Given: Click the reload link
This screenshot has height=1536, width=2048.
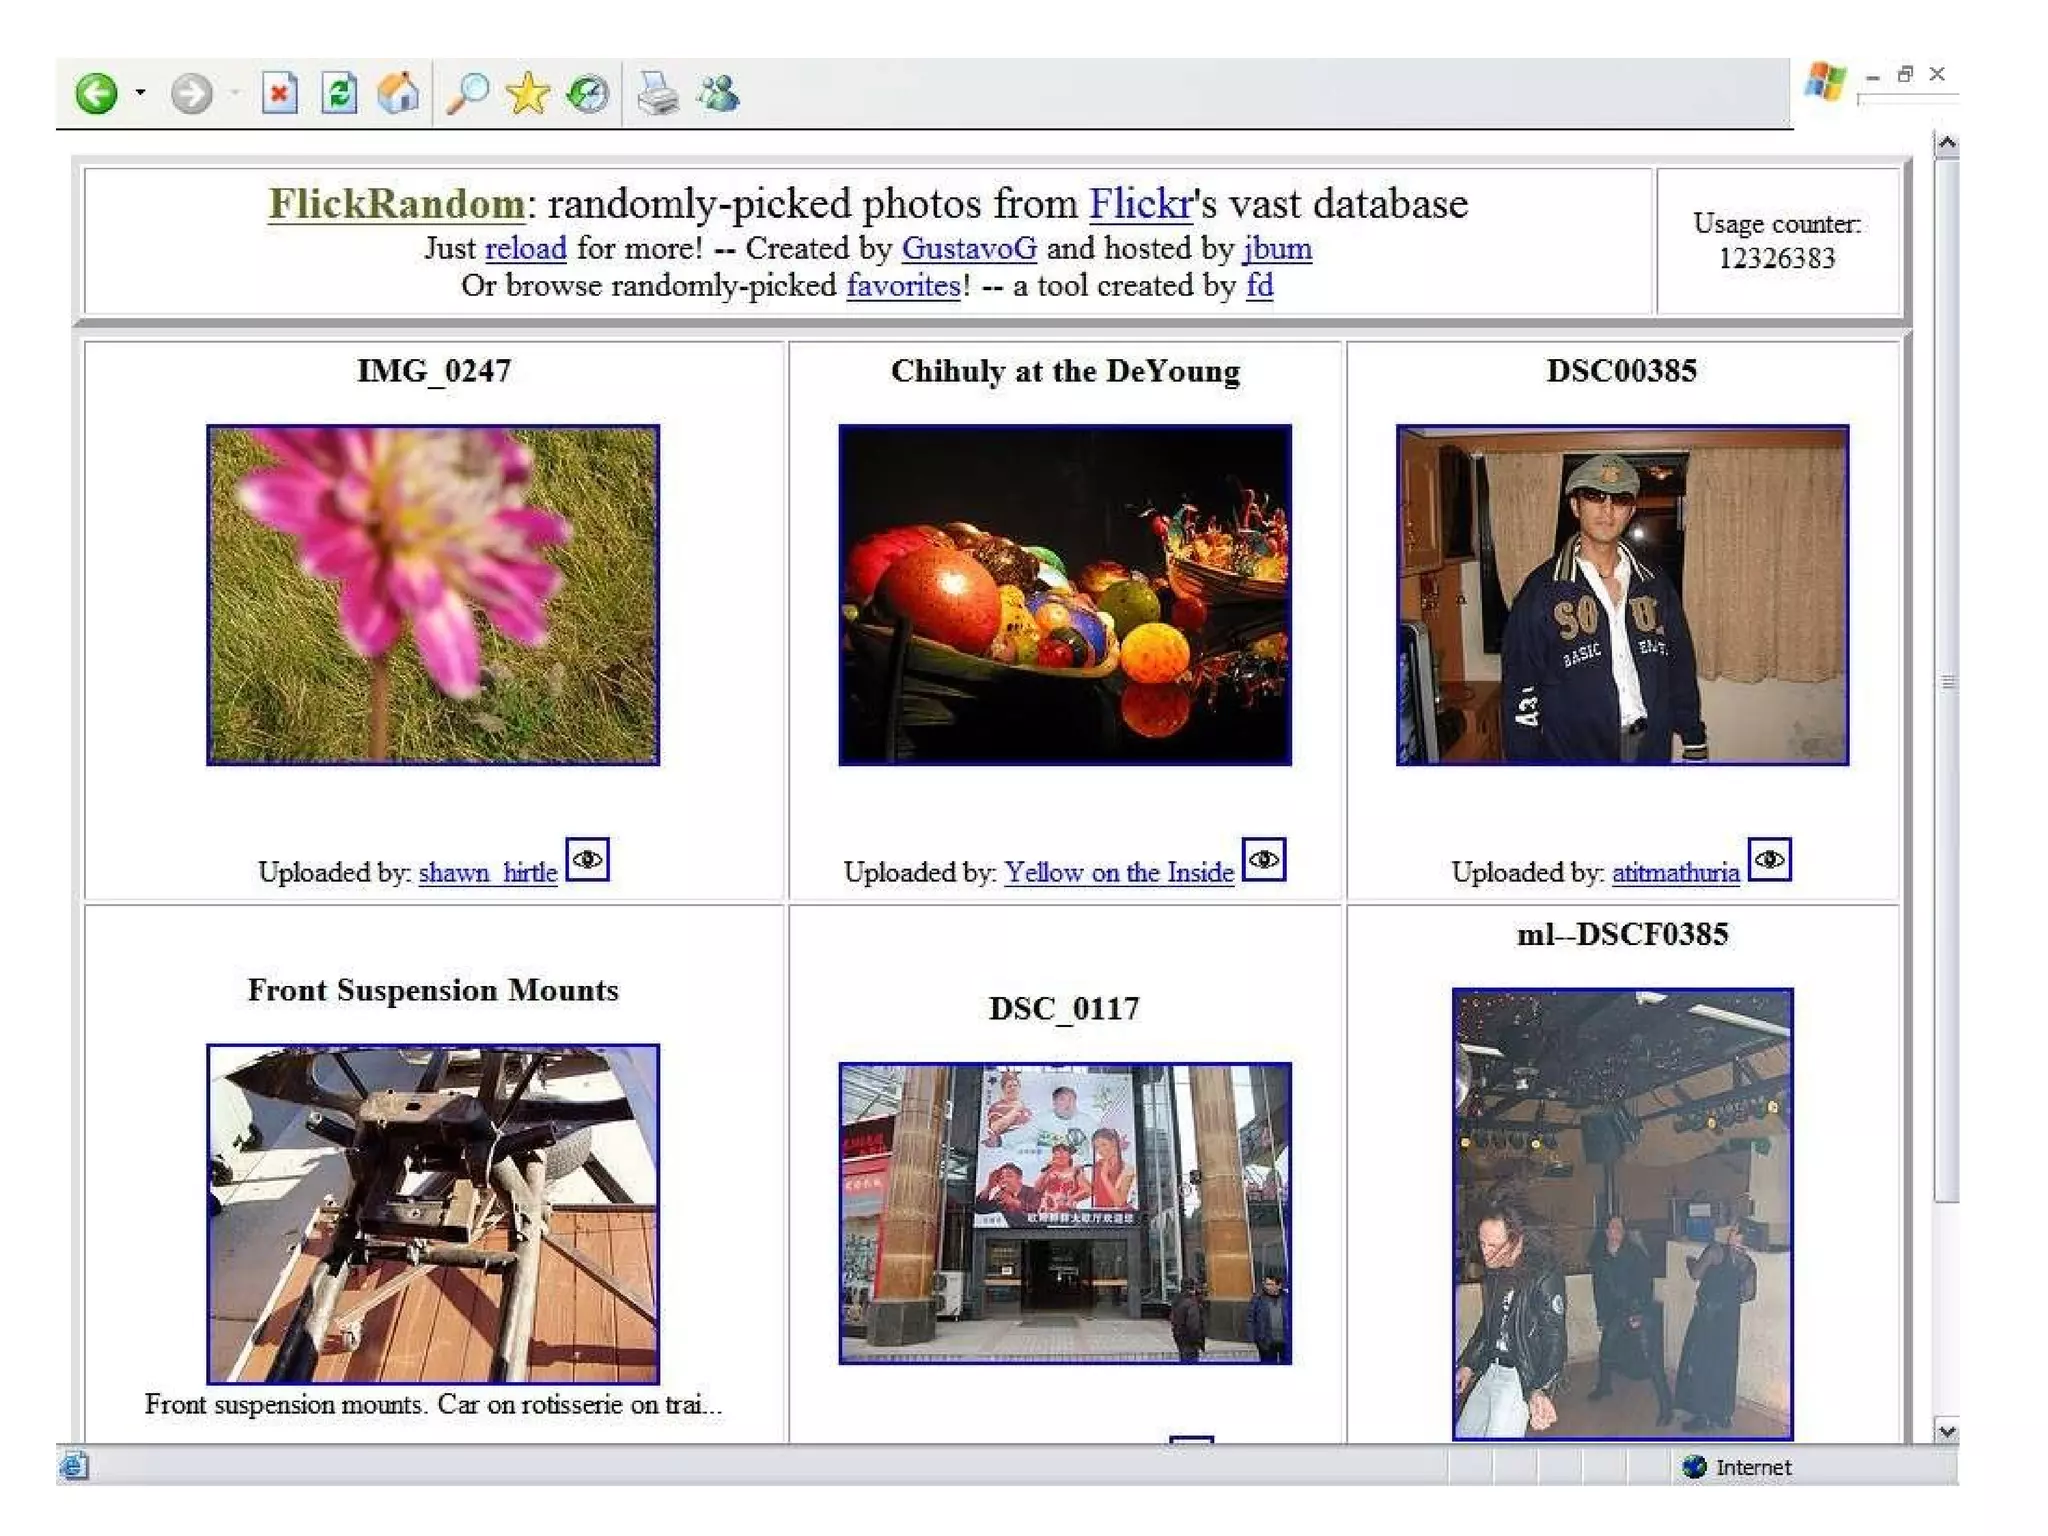Looking at the screenshot, I should (525, 248).
